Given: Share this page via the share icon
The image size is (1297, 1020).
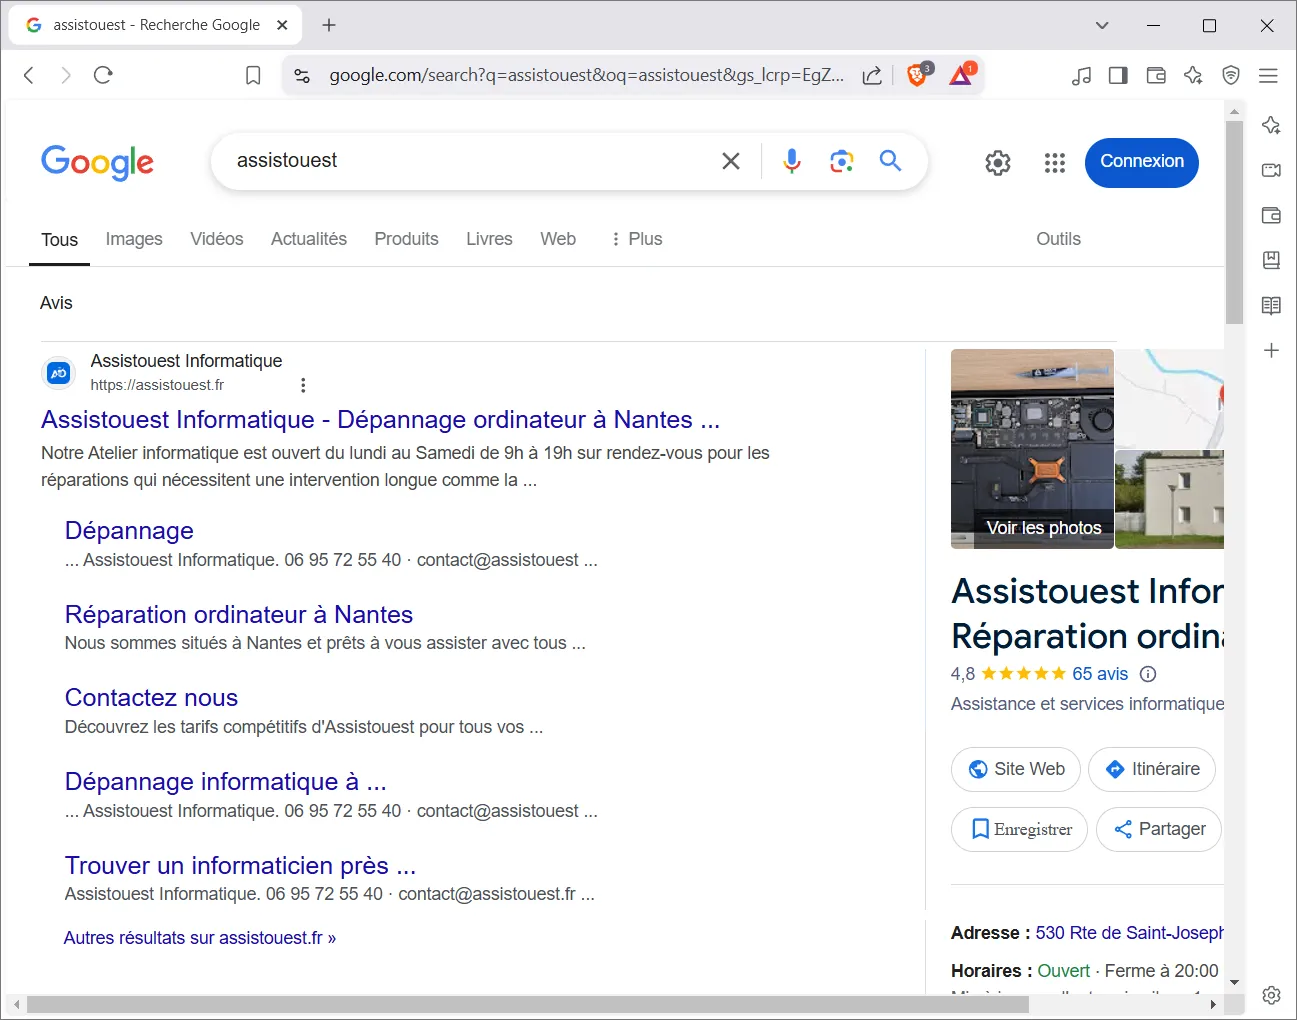Looking at the screenshot, I should click(x=872, y=75).
